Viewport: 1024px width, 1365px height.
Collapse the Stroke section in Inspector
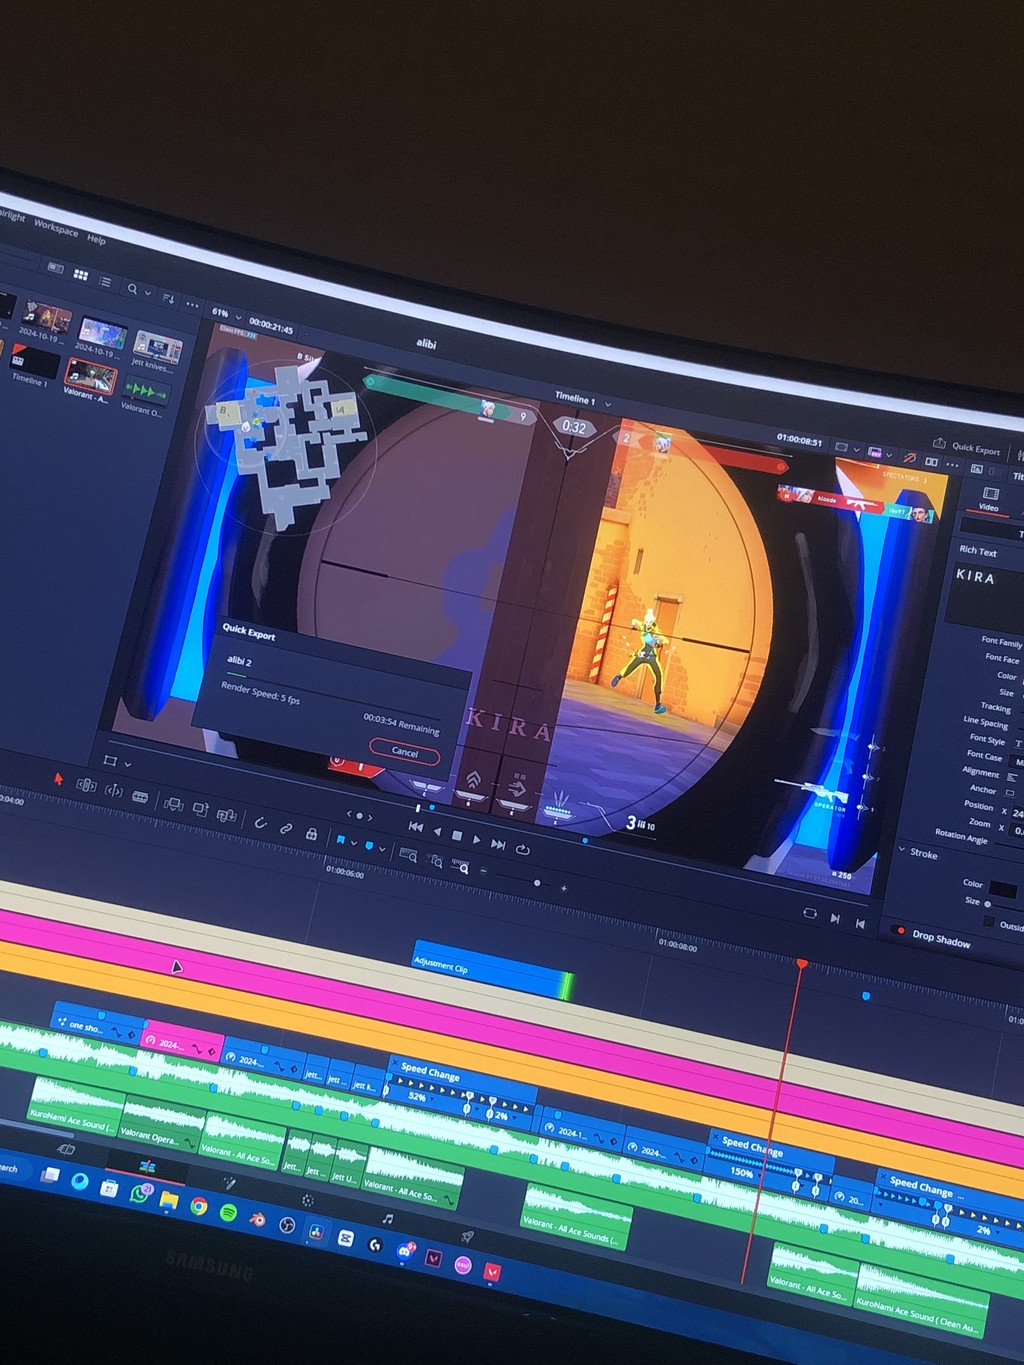coord(902,850)
